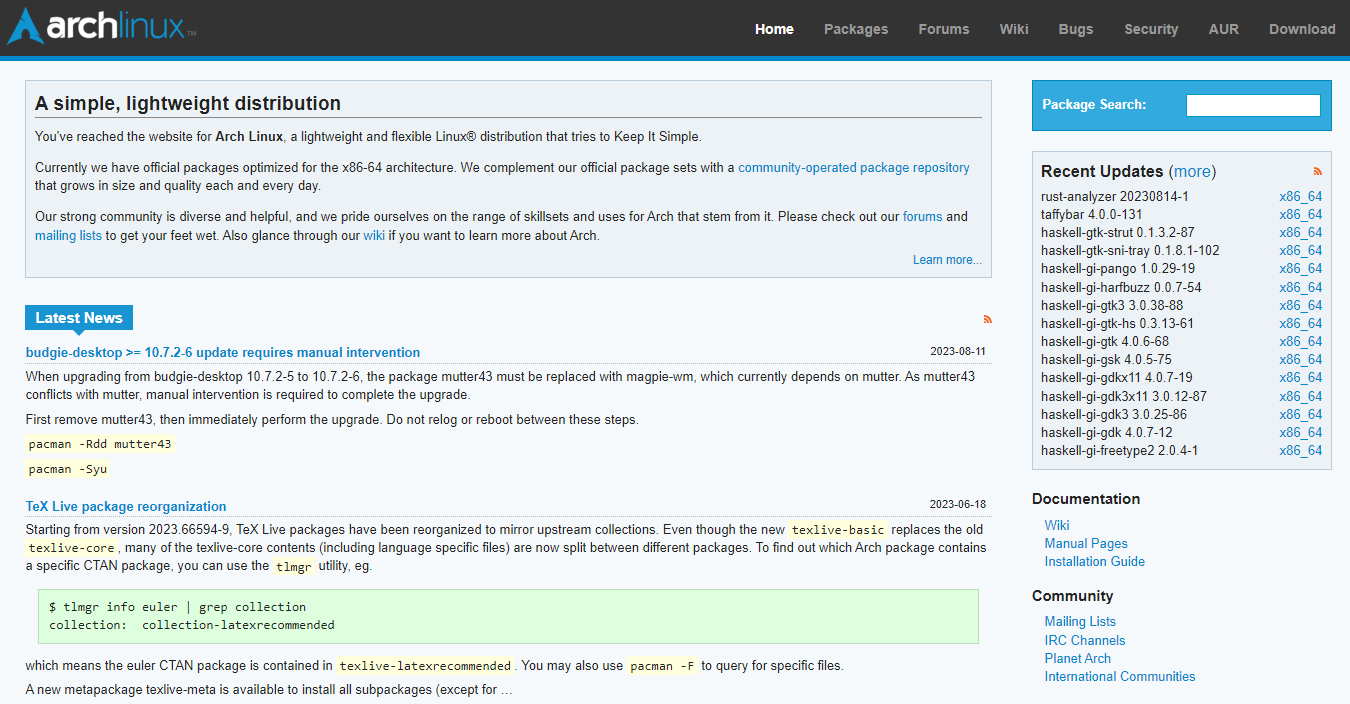The image size is (1350, 704).
Task: Open the Download nav item
Action: pos(1302,29)
